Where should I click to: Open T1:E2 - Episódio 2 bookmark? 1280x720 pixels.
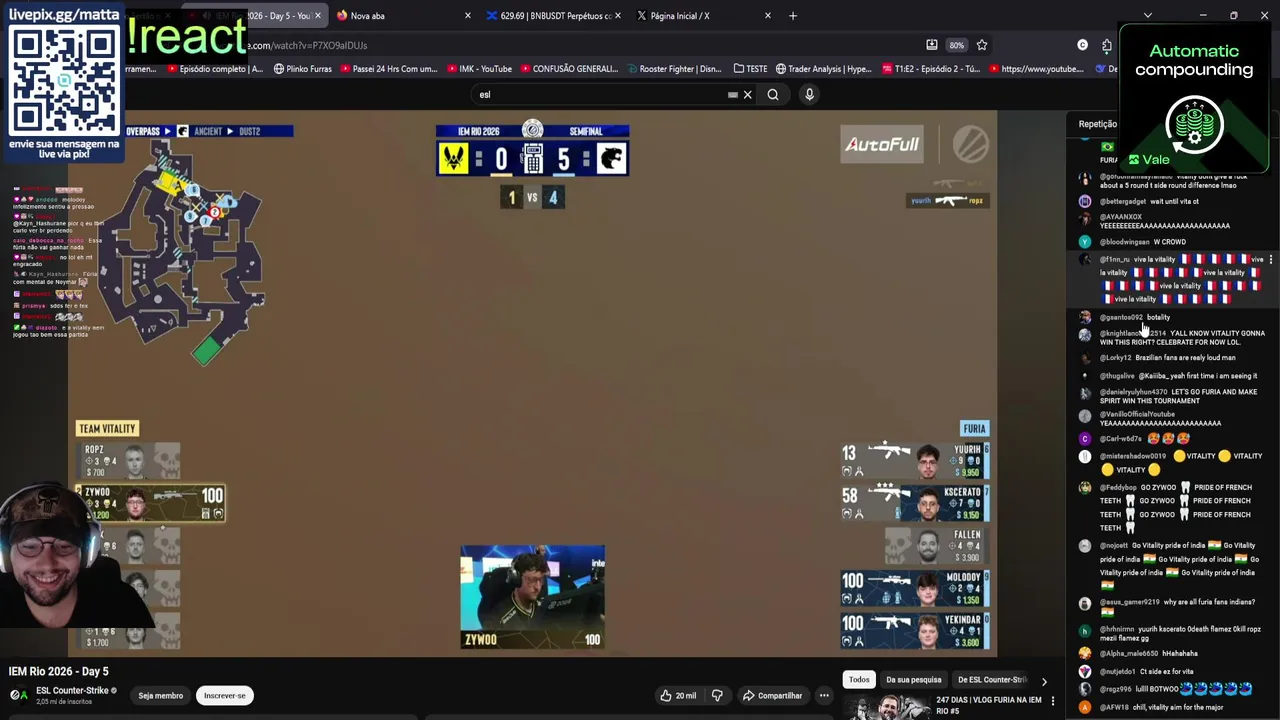[933, 69]
